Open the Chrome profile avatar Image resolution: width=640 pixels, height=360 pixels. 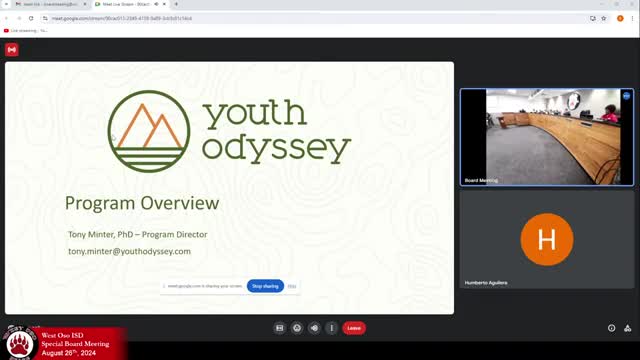(620, 18)
